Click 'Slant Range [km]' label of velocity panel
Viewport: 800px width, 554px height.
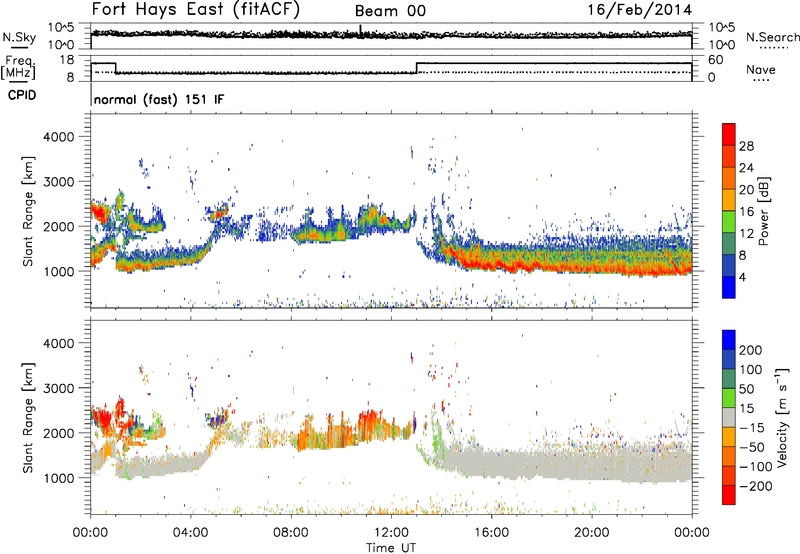point(28,417)
